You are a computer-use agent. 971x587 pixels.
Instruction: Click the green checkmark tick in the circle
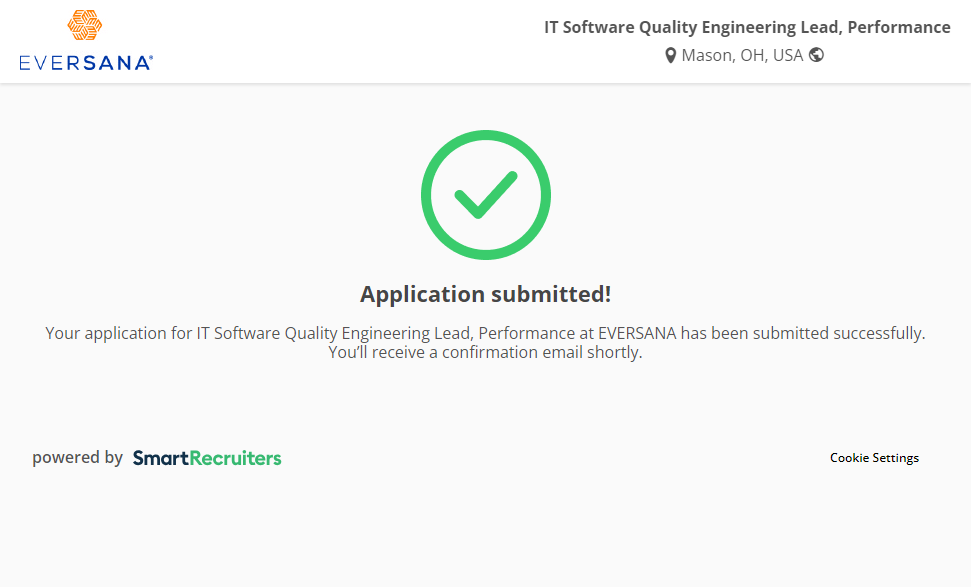coord(485,195)
